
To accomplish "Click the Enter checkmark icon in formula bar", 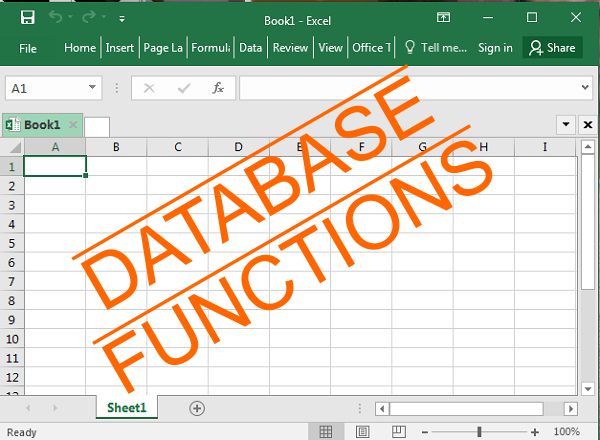I will [x=184, y=88].
